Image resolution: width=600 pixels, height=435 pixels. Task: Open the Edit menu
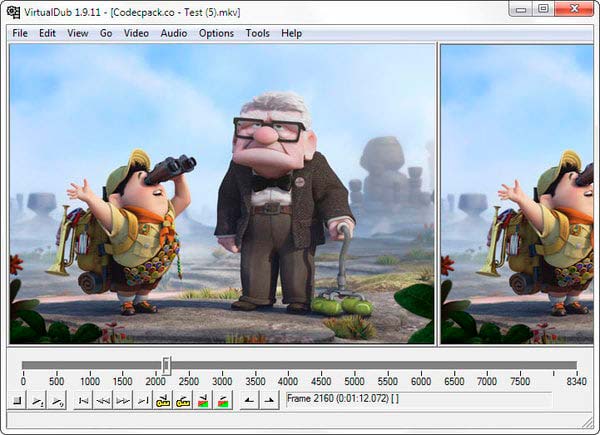(47, 33)
